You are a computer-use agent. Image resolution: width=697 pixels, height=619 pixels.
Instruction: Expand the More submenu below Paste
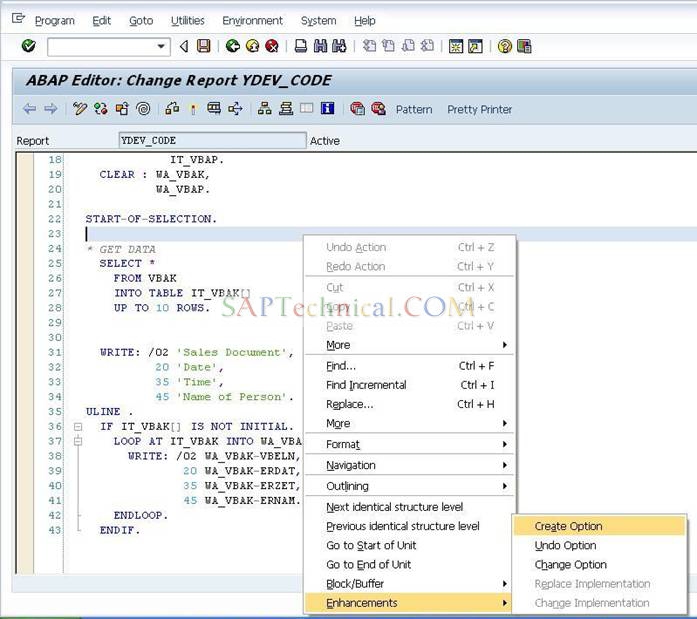coord(410,345)
